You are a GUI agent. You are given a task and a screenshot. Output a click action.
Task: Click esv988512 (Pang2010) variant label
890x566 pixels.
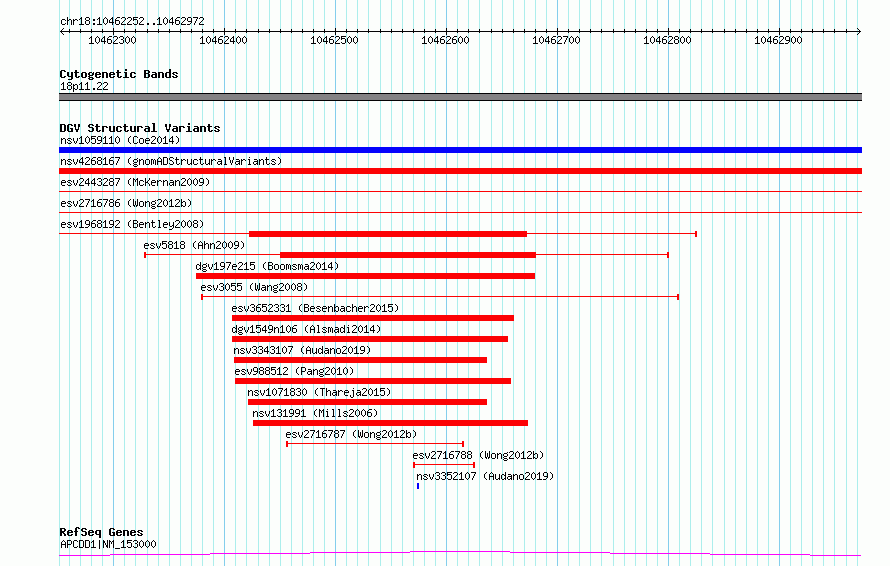[294, 371]
